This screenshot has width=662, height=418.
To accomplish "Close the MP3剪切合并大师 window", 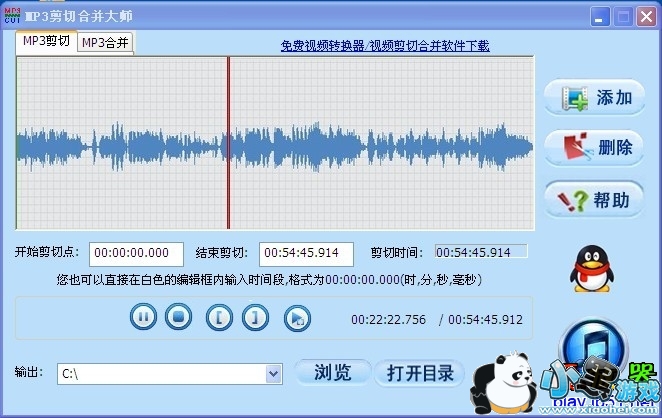I will point(646,17).
